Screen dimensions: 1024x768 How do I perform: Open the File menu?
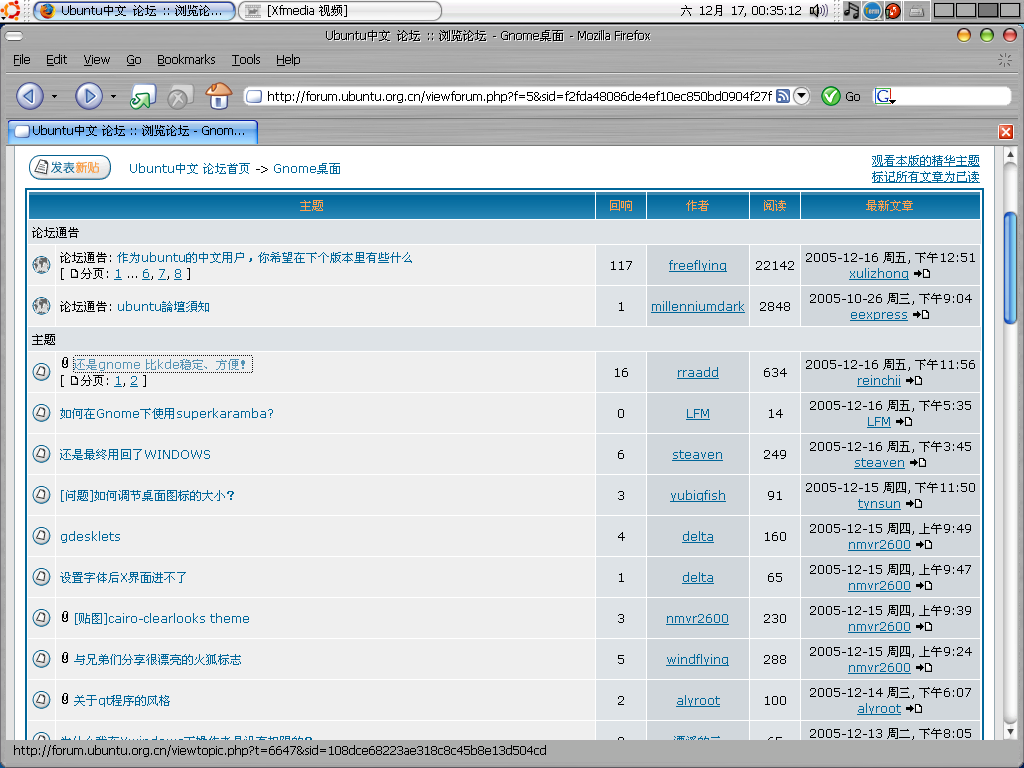pyautogui.click(x=22, y=59)
